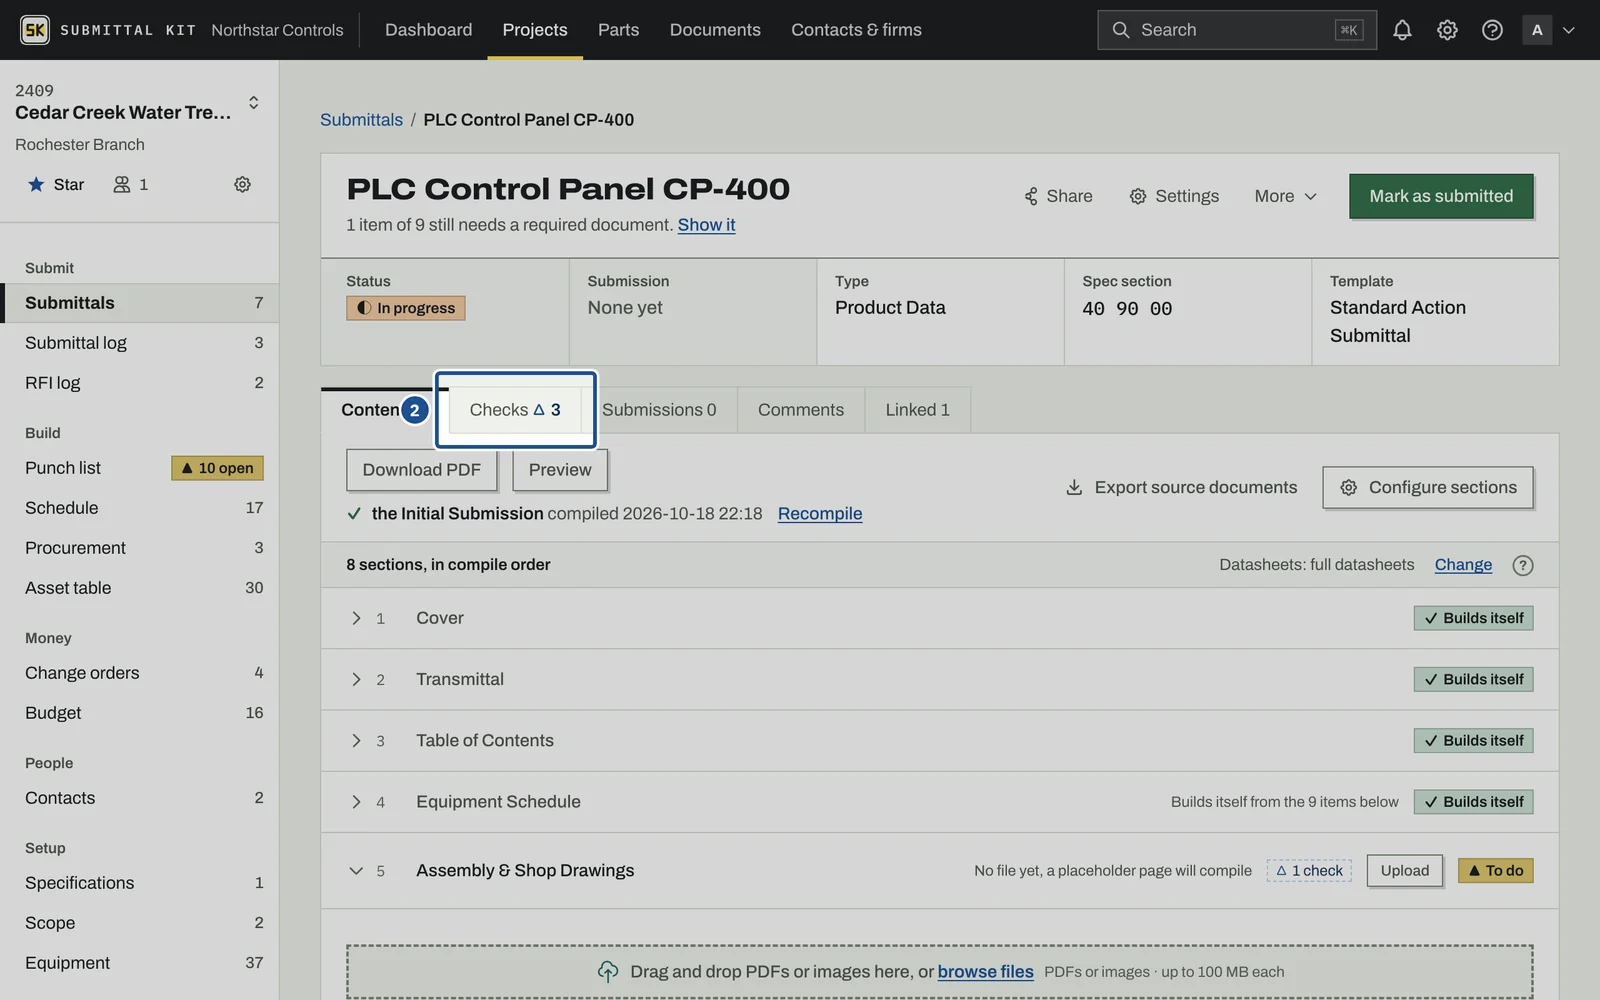This screenshot has height=1000, width=1600.
Task: Go to Dashboard in top navigation
Action: point(428,30)
